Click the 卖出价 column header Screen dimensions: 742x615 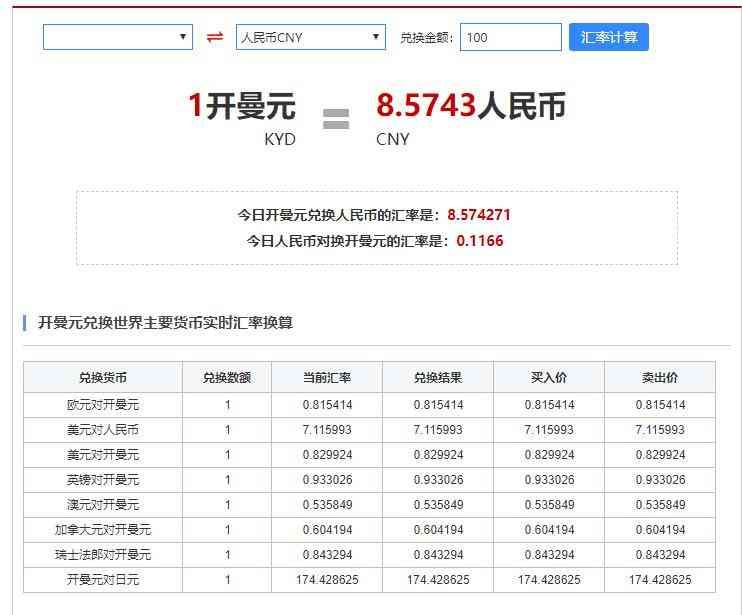(660, 378)
